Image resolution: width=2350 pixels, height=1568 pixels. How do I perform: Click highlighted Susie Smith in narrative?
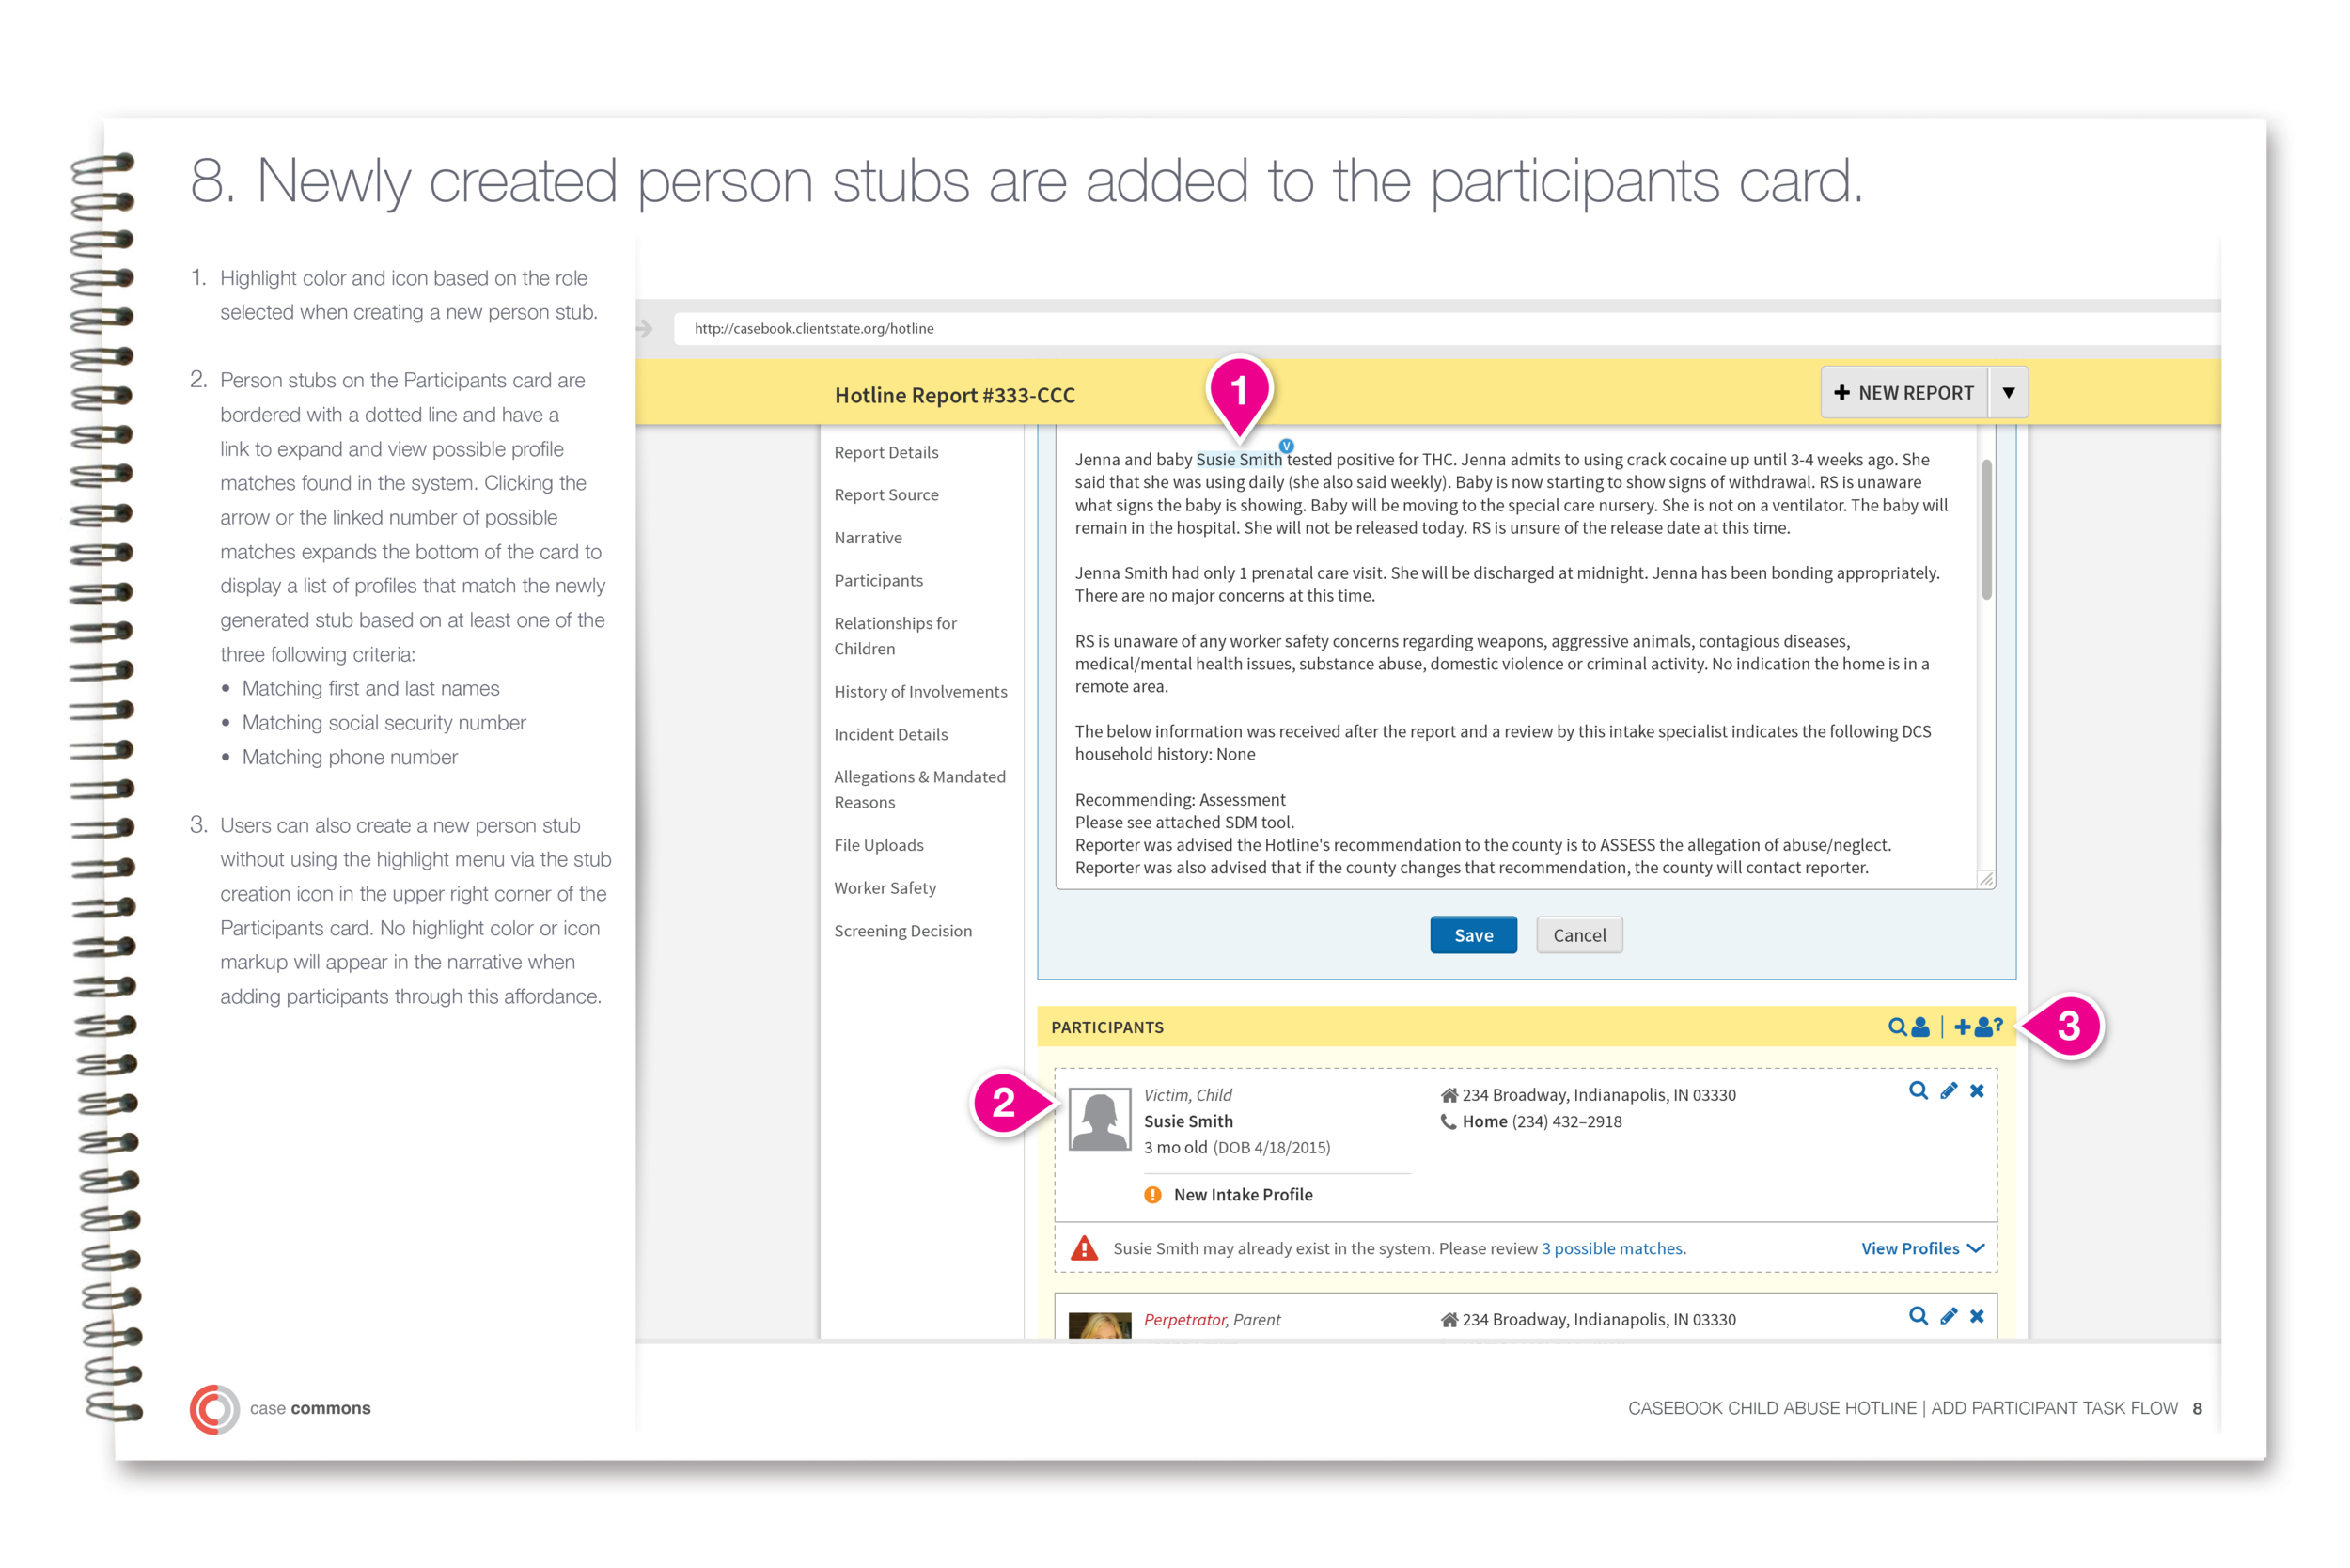[1238, 460]
